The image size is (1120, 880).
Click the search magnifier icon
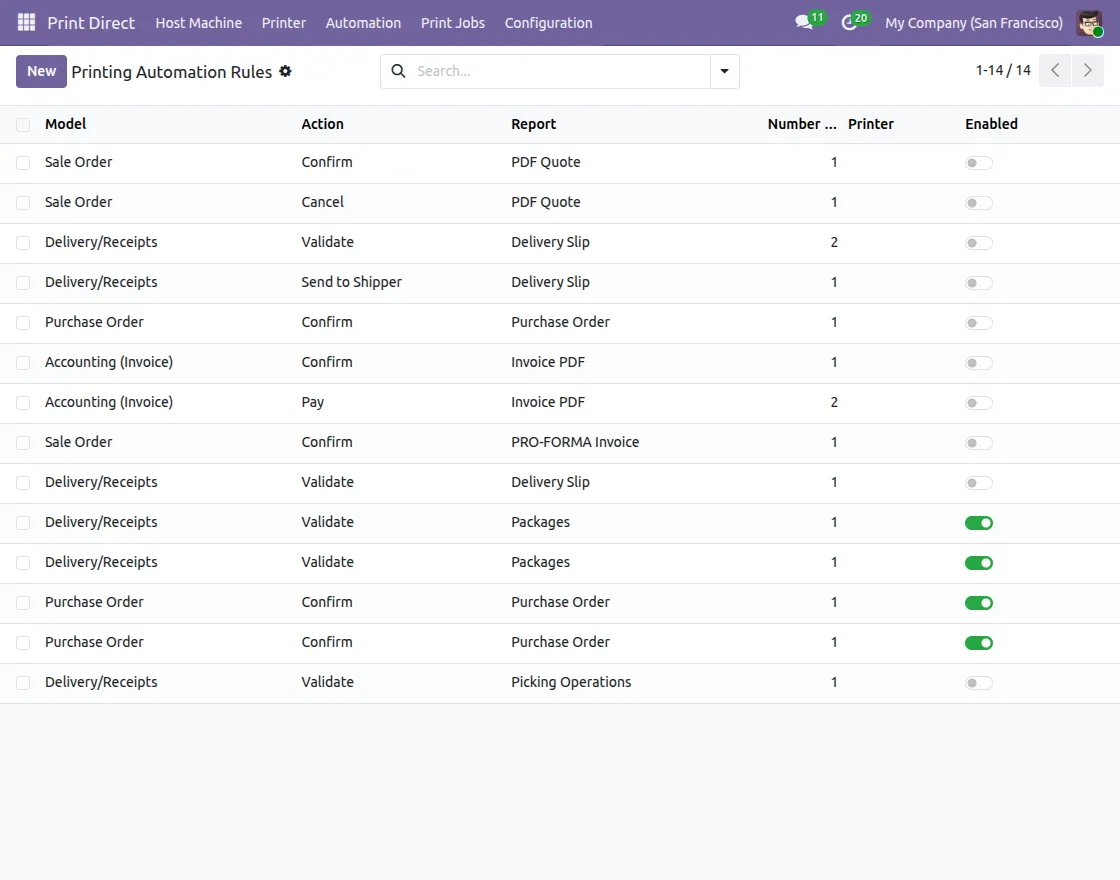pyautogui.click(x=398, y=71)
